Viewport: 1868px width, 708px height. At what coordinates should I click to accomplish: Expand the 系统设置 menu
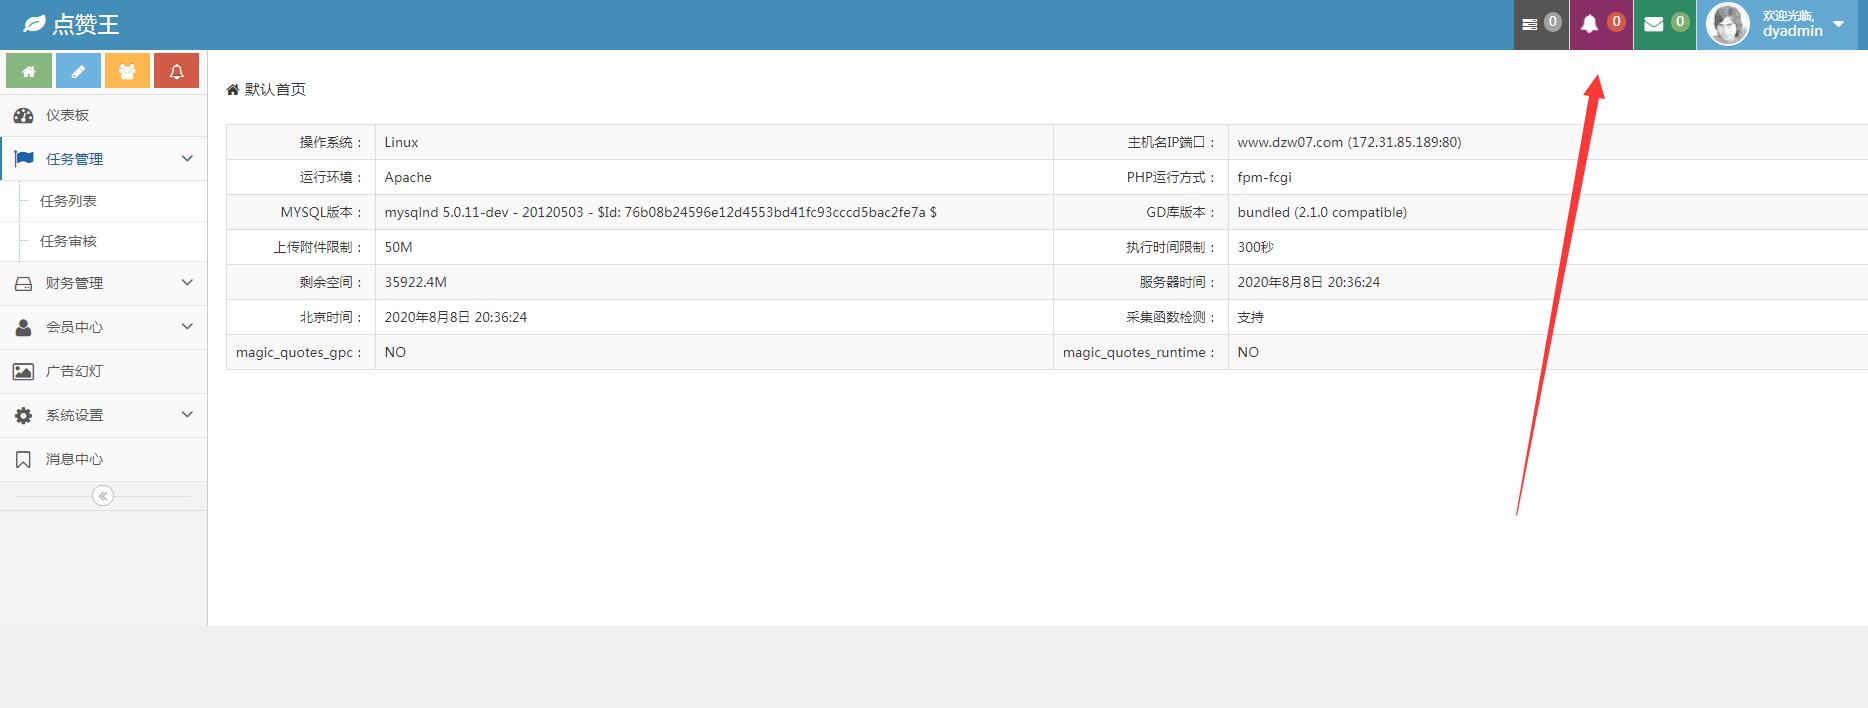(103, 415)
